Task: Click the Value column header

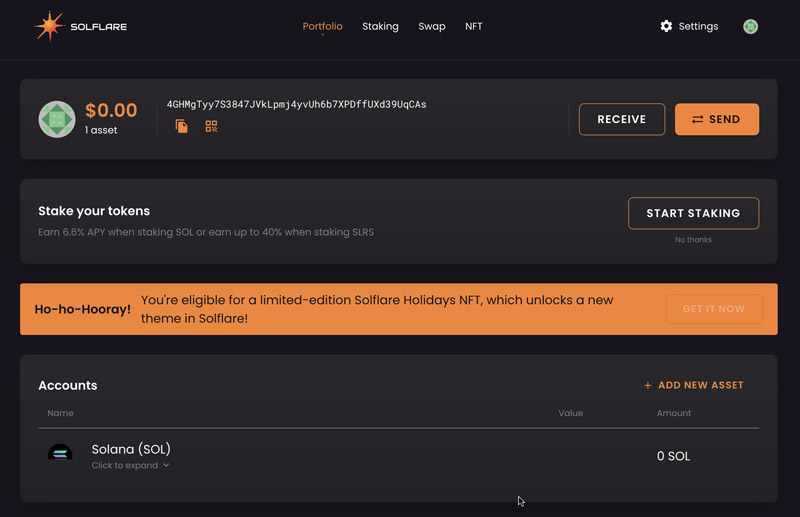Action: [x=570, y=413]
